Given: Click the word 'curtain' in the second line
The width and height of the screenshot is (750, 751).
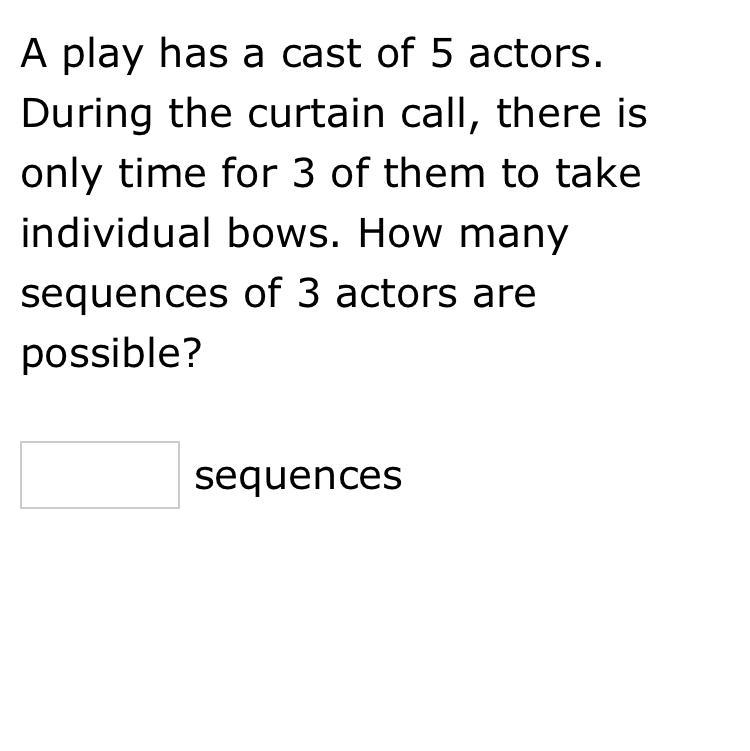Looking at the screenshot, I should tap(316, 114).
